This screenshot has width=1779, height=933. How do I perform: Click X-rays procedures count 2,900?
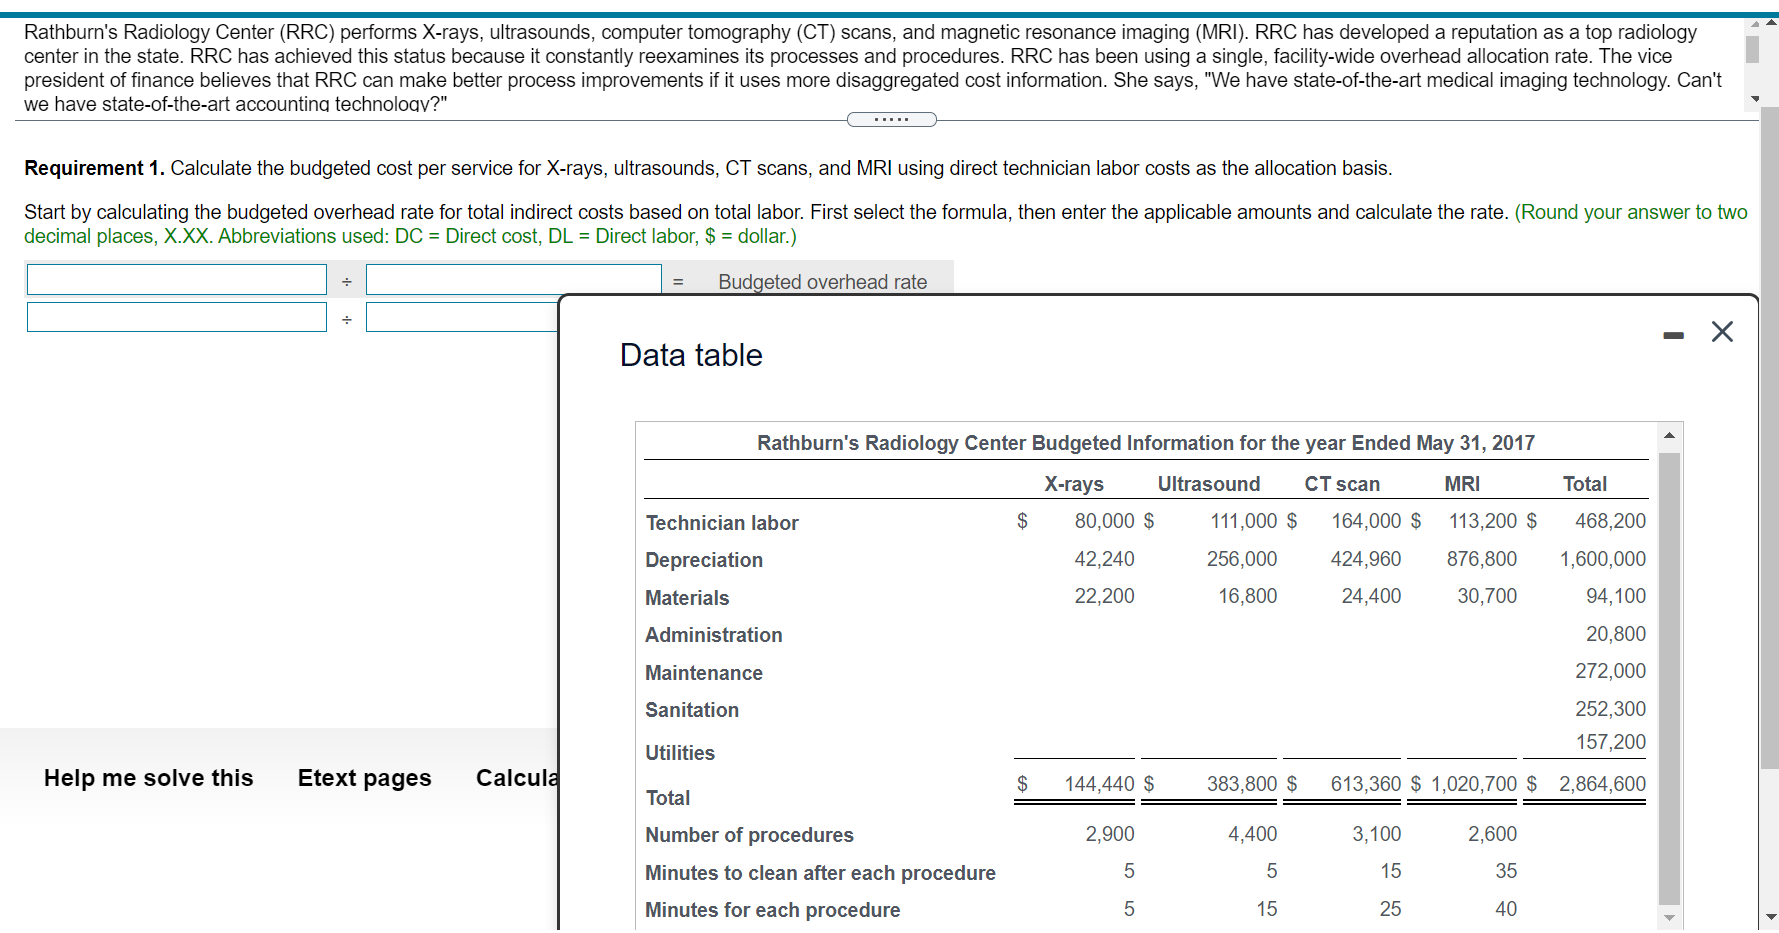[1110, 834]
